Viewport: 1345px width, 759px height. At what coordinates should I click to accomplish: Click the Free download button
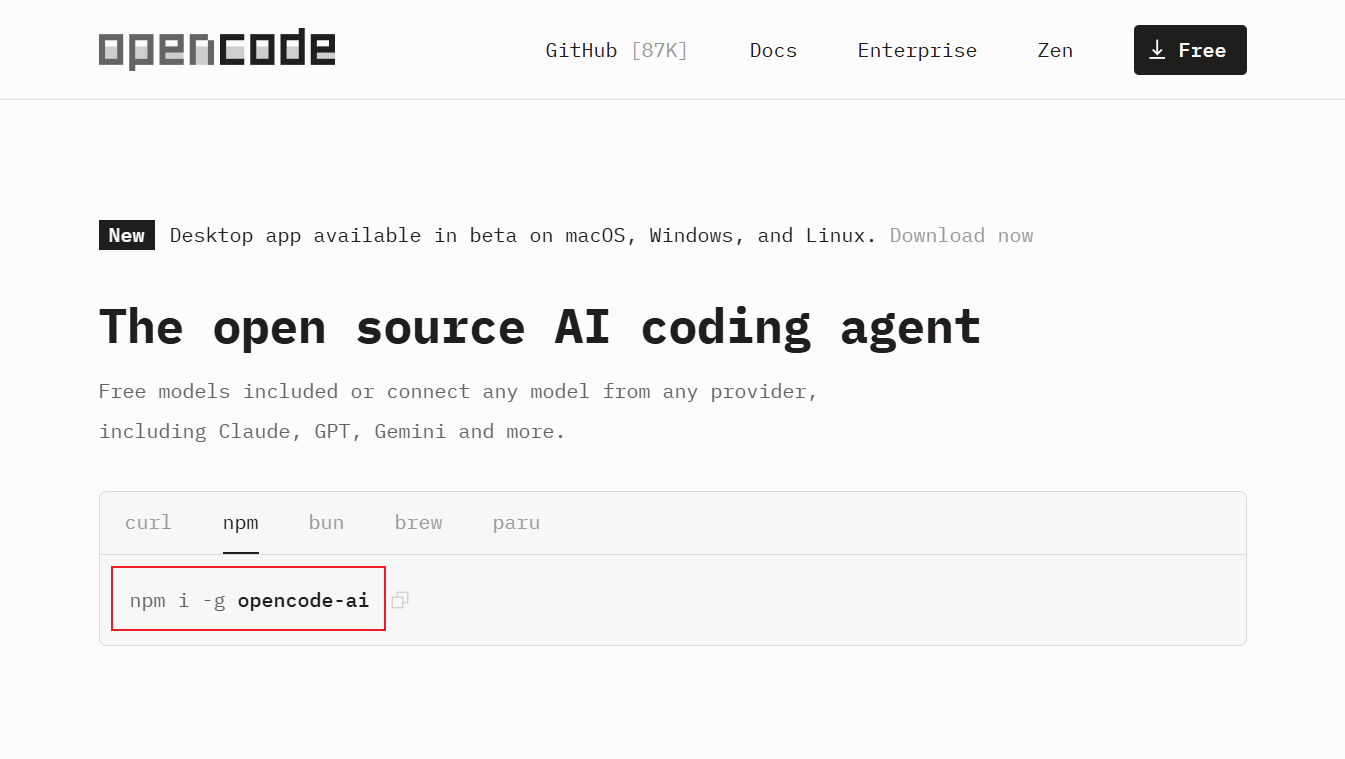(x=1190, y=50)
